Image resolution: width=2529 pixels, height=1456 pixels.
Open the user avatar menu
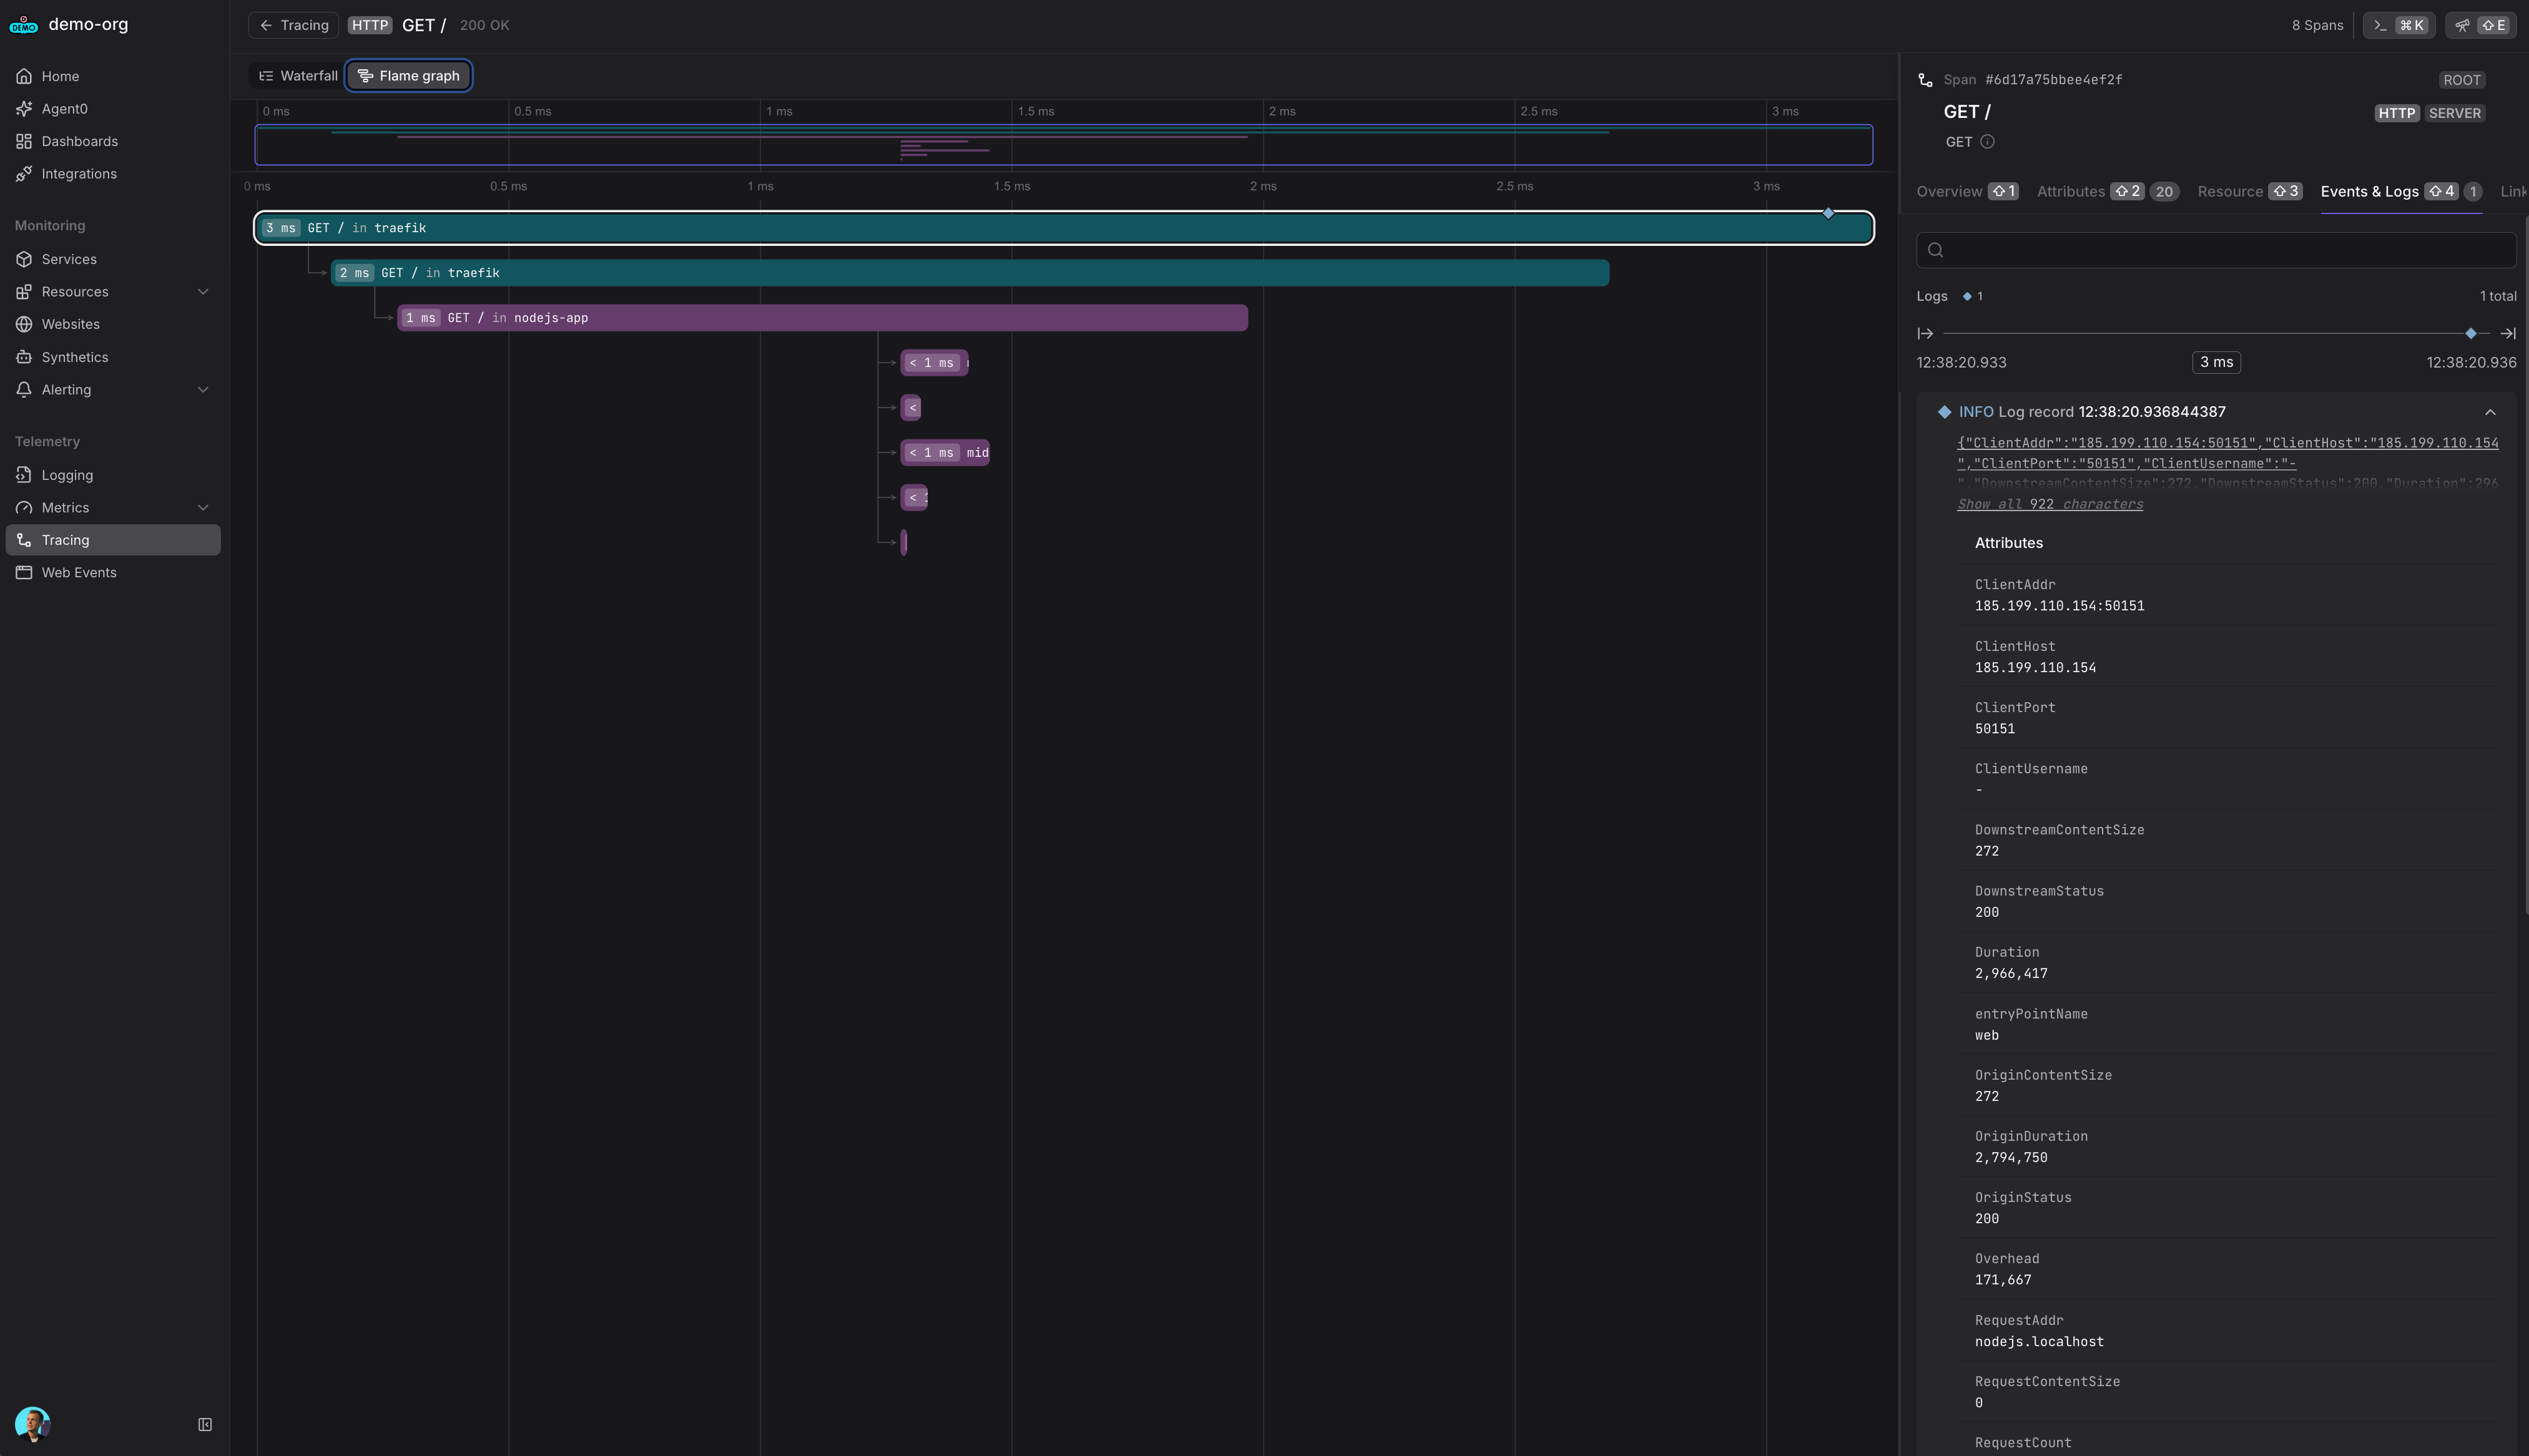[x=32, y=1423]
